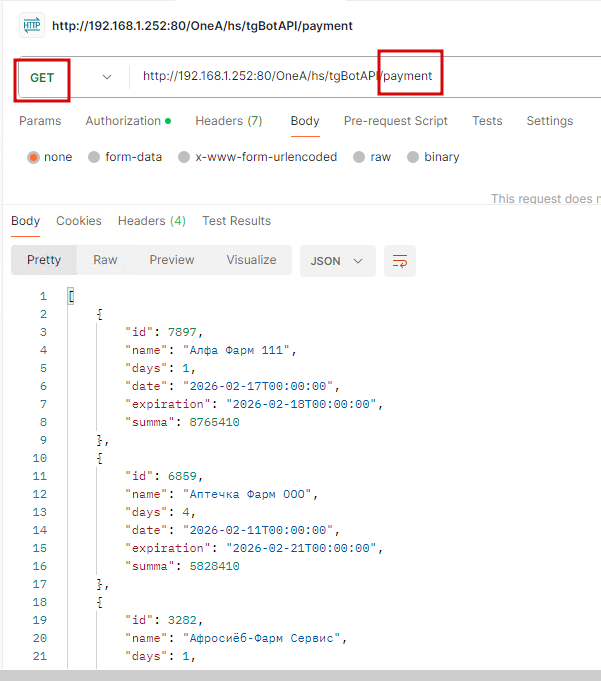The image size is (601, 681).
Task: Collapse the JSON array at line 1
Action: 71,296
